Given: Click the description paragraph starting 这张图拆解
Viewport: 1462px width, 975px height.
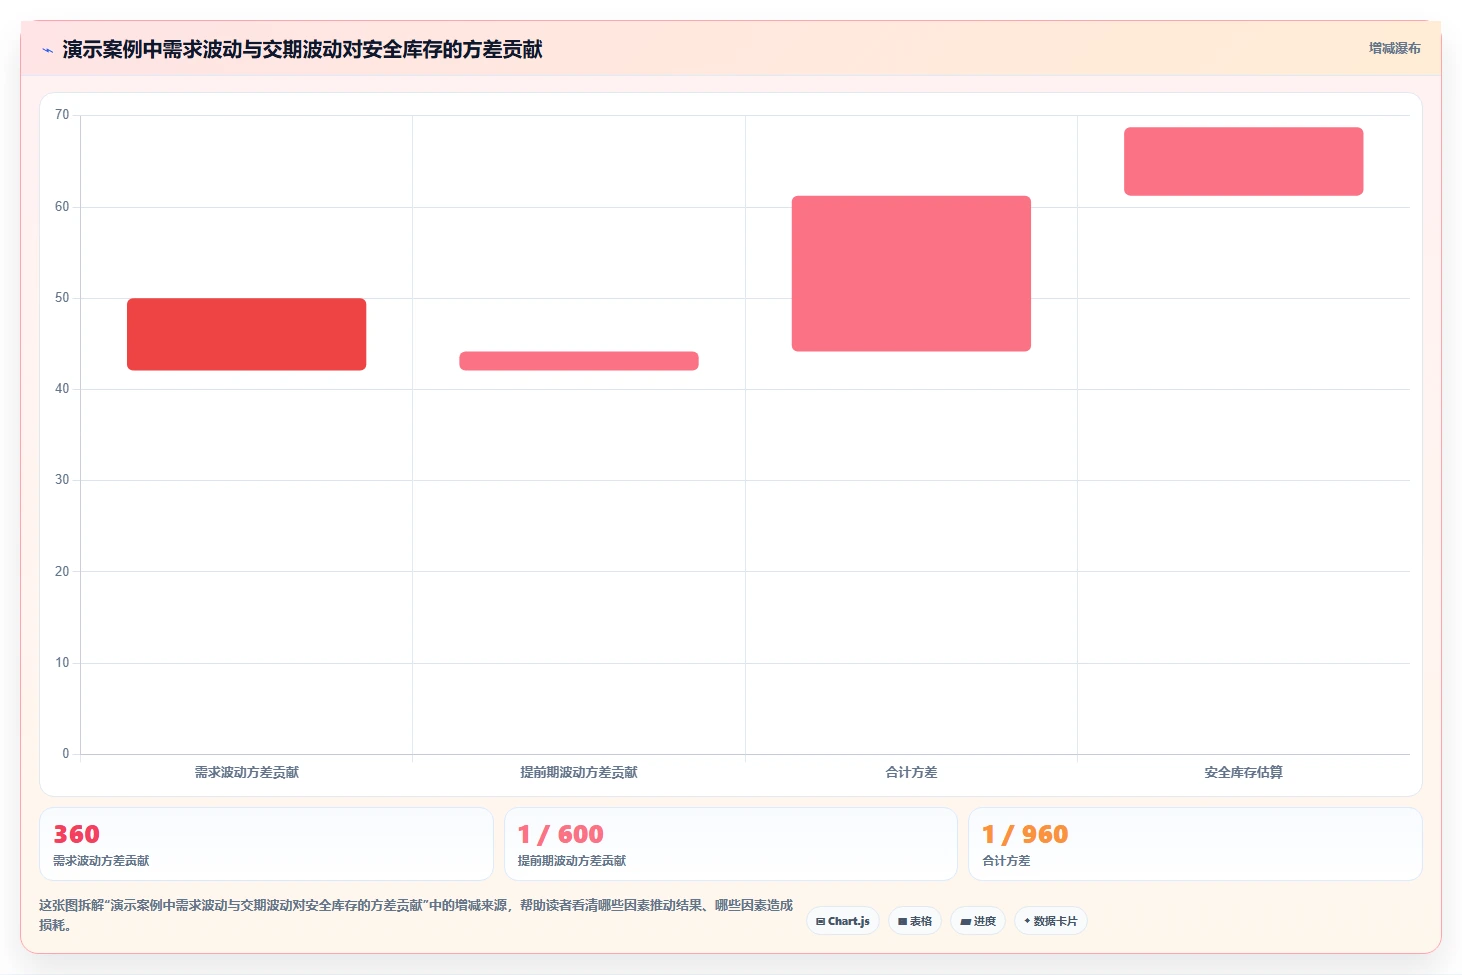Looking at the screenshot, I should pos(416,915).
